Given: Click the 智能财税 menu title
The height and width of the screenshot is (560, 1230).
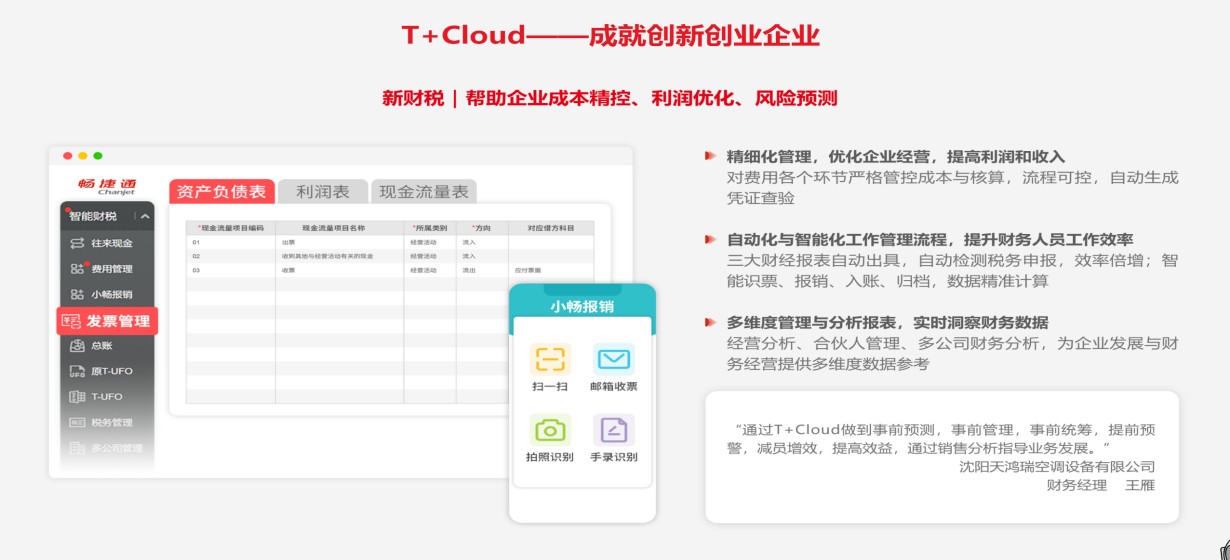Looking at the screenshot, I should point(93,216).
